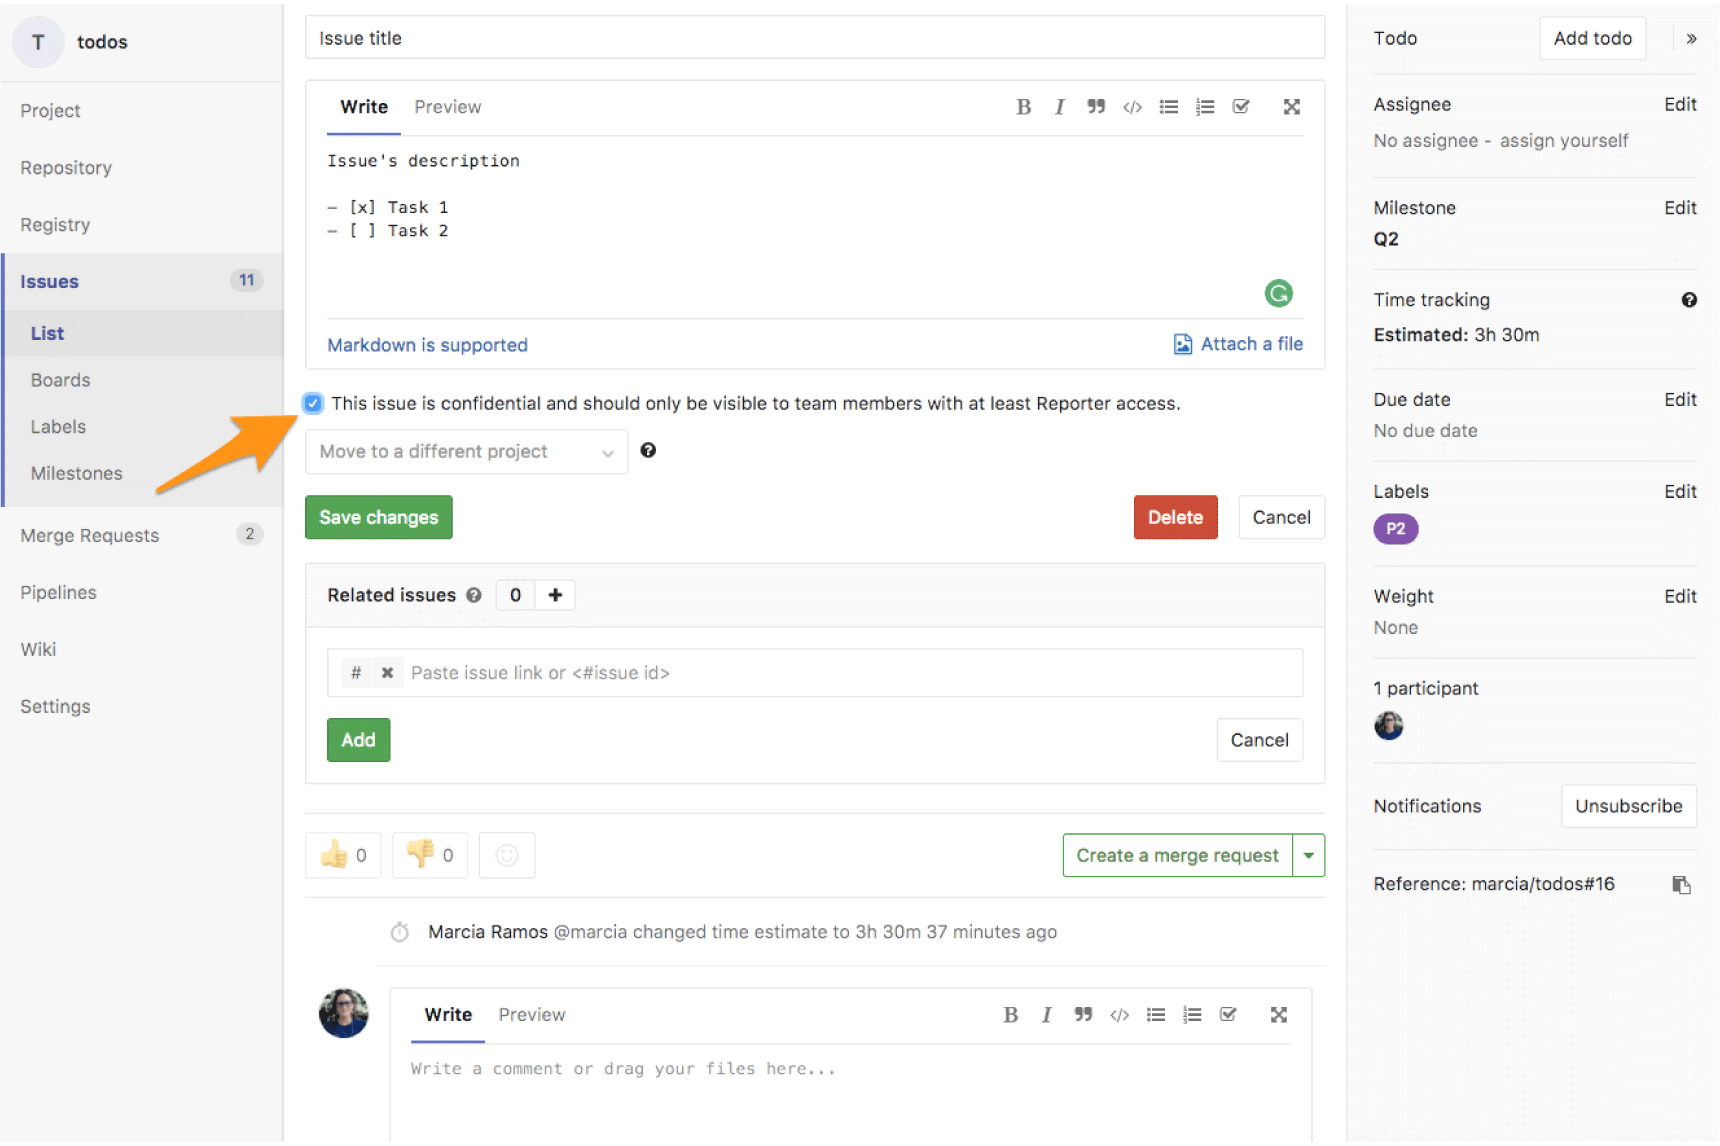
Task: Click the green Grammarly icon
Action: (1278, 293)
